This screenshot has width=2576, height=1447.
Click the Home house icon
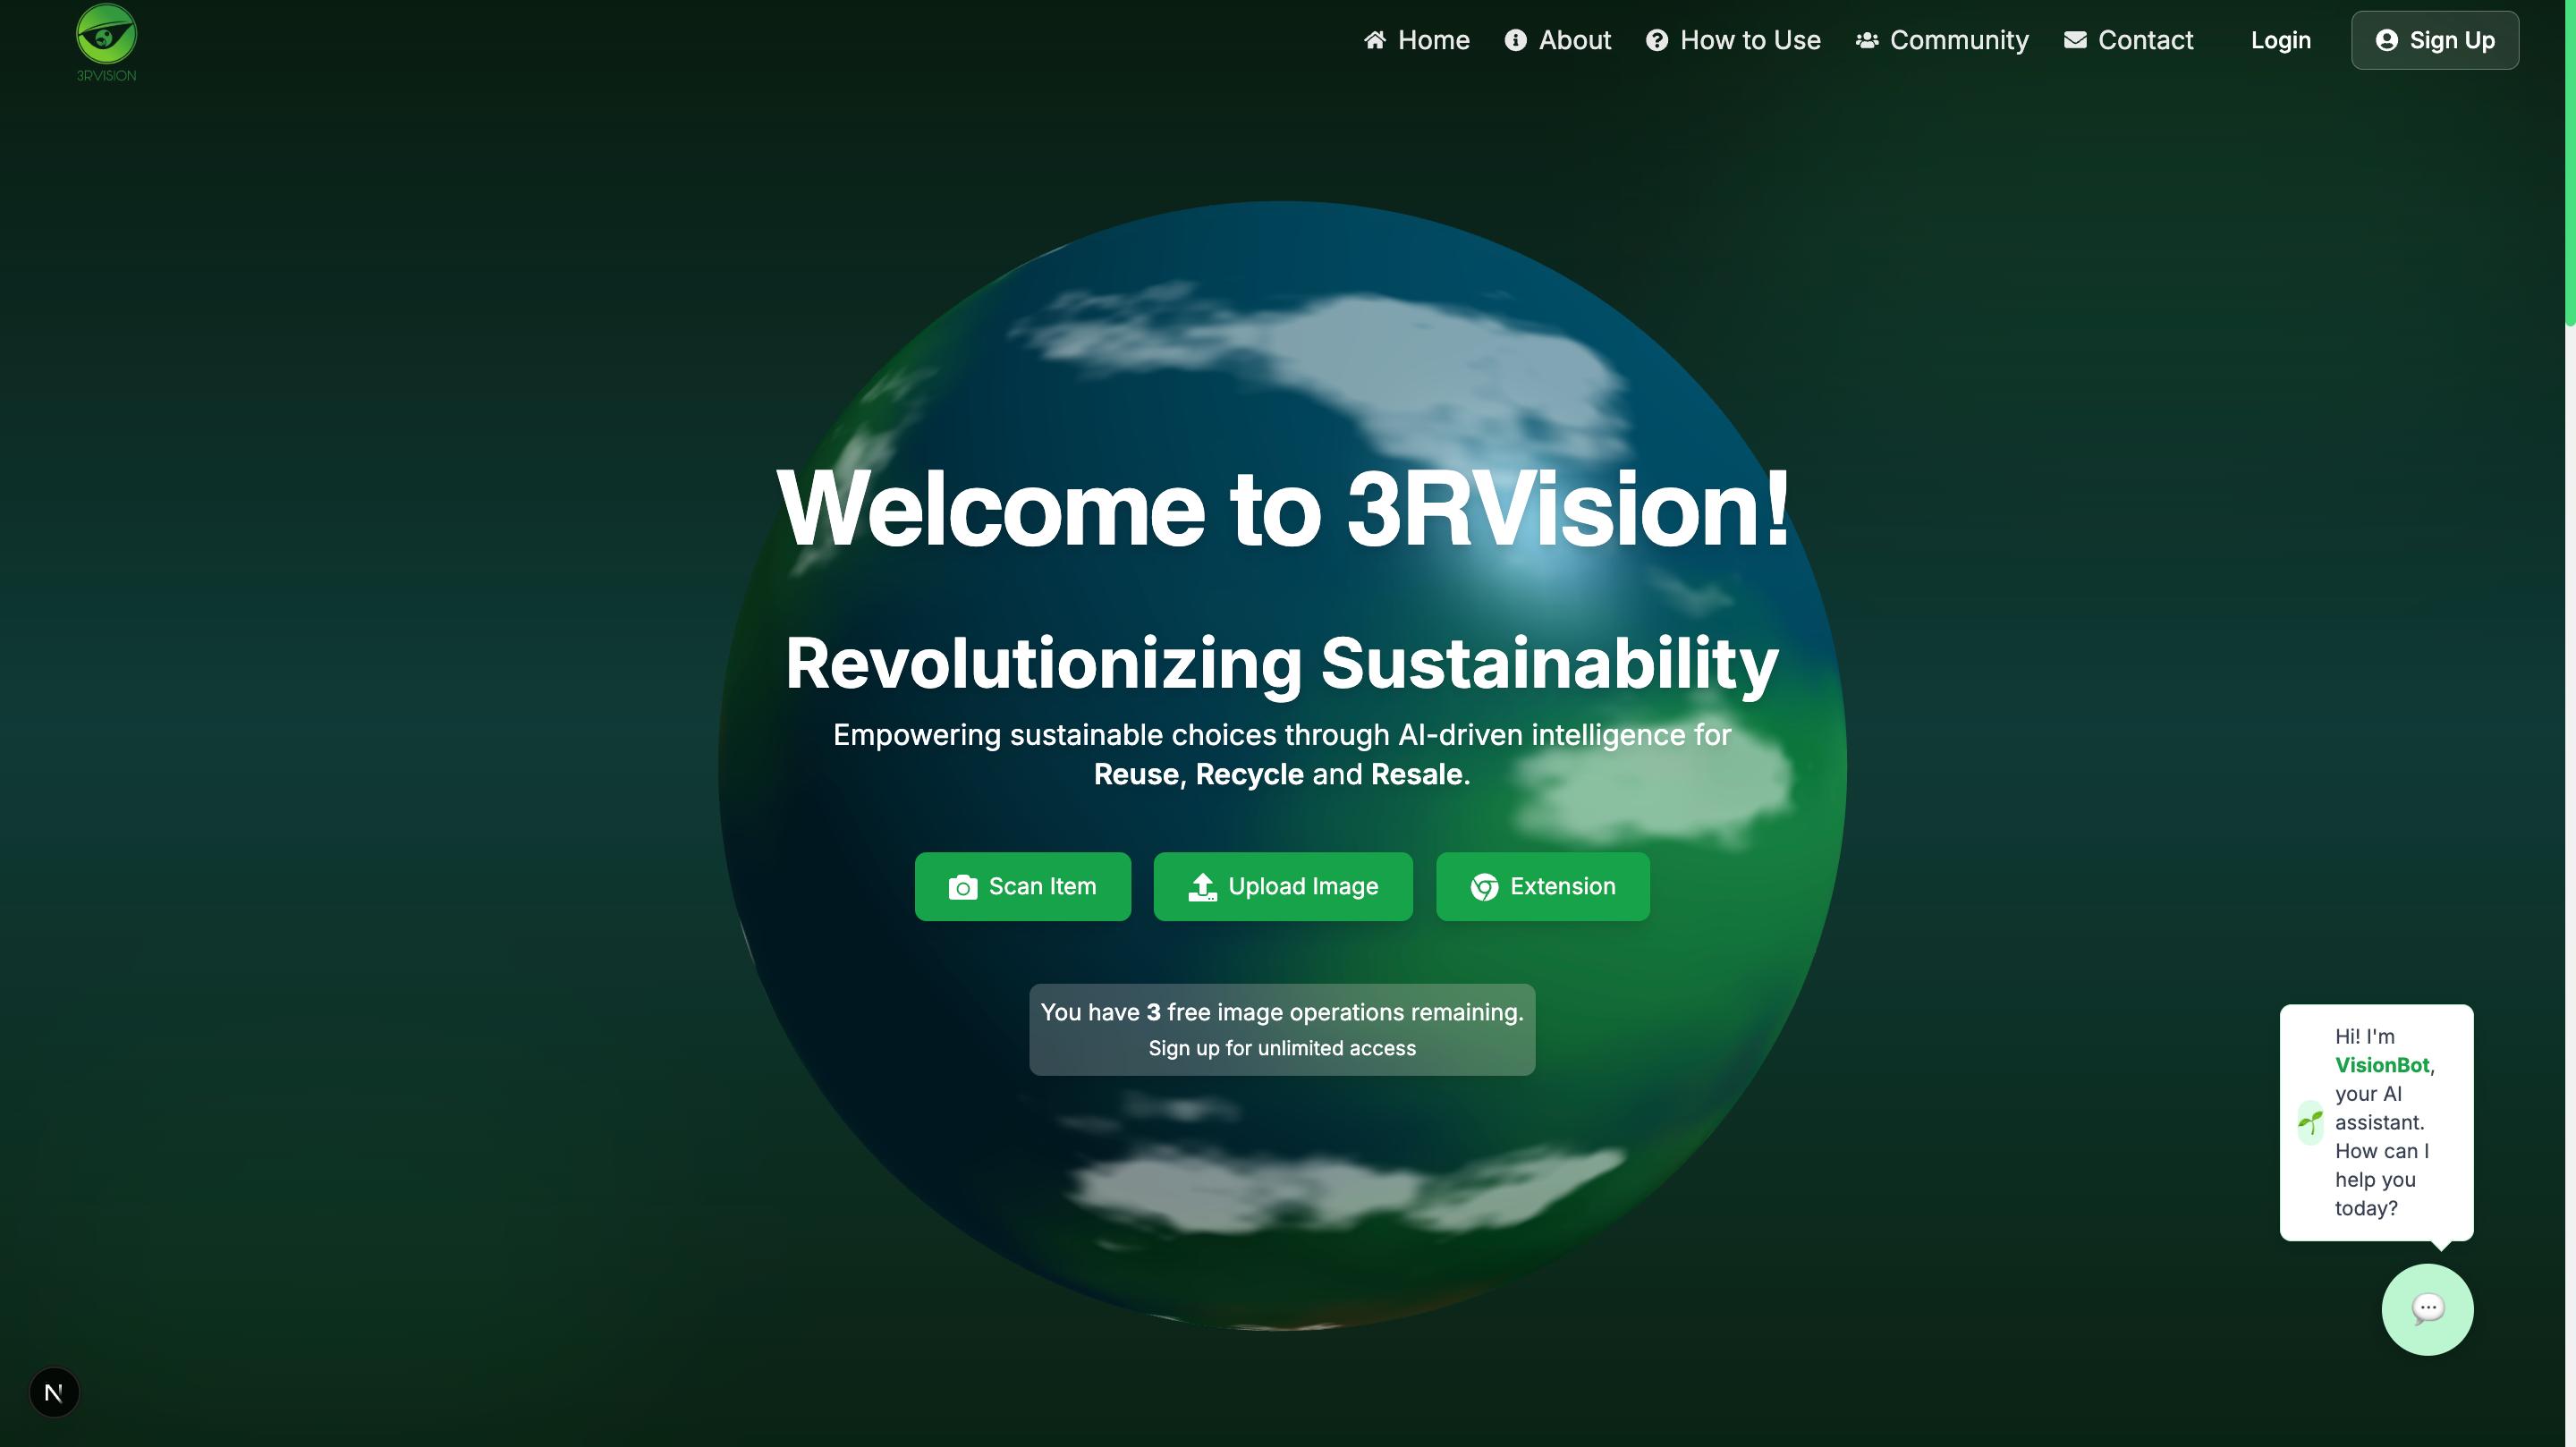pos(1375,40)
